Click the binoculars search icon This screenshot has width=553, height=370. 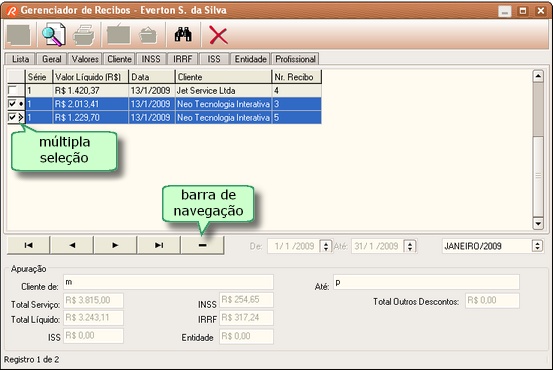coord(183,35)
